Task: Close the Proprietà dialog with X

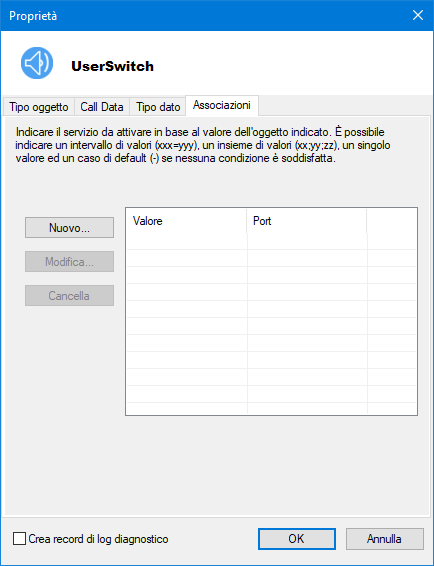Action: 418,16
